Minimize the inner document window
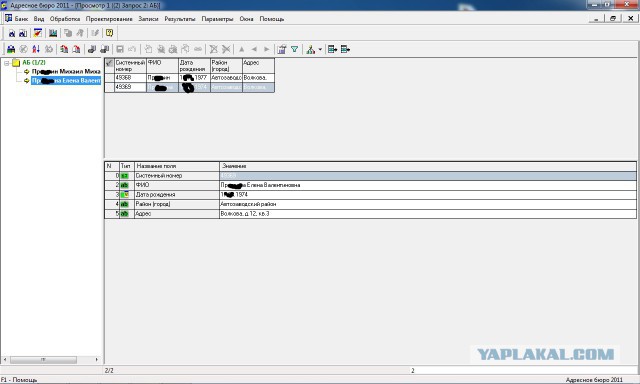 596,18
